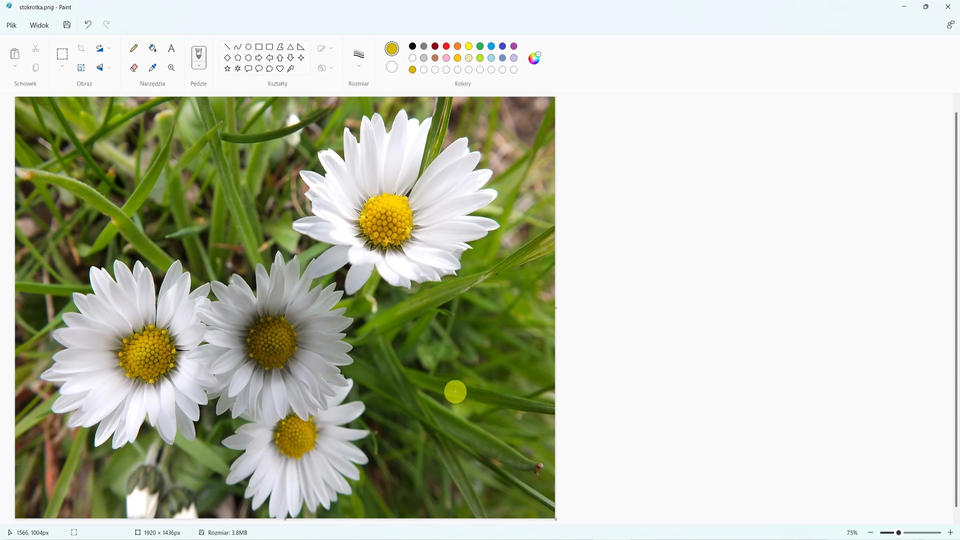Choose the Text tool
This screenshot has width=960, height=540.
(171, 48)
